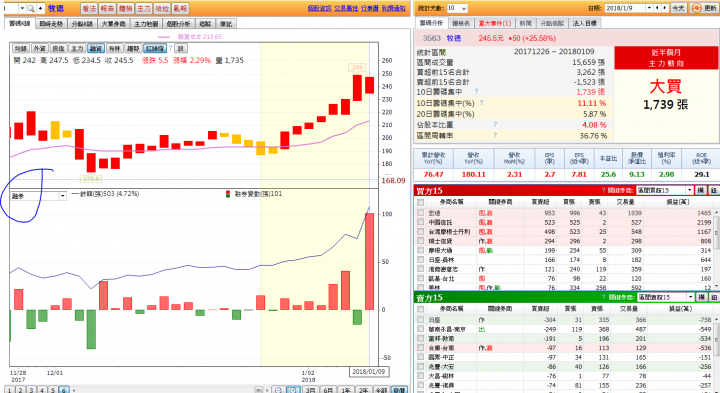Click the 設 settings button above chart
This screenshot has height=393, width=720.
(x=181, y=48)
